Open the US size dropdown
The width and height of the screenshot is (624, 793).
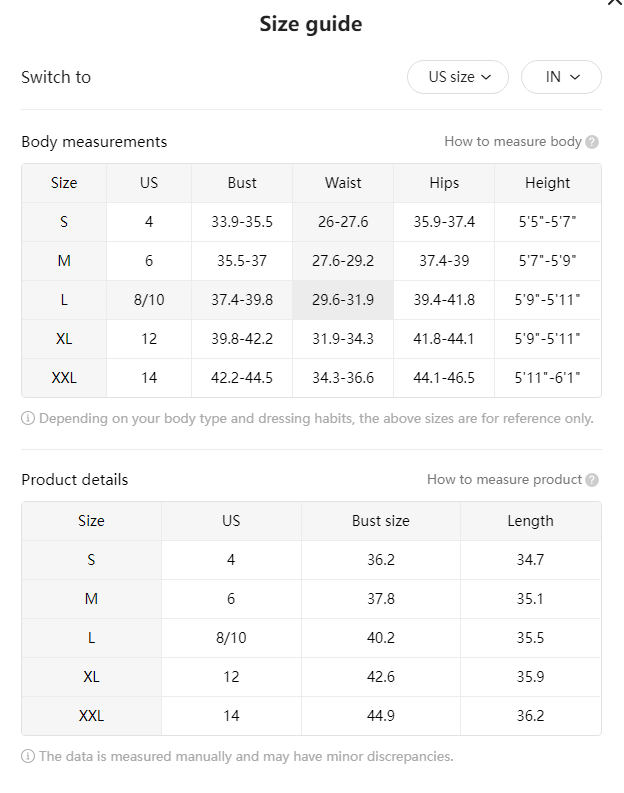[458, 77]
